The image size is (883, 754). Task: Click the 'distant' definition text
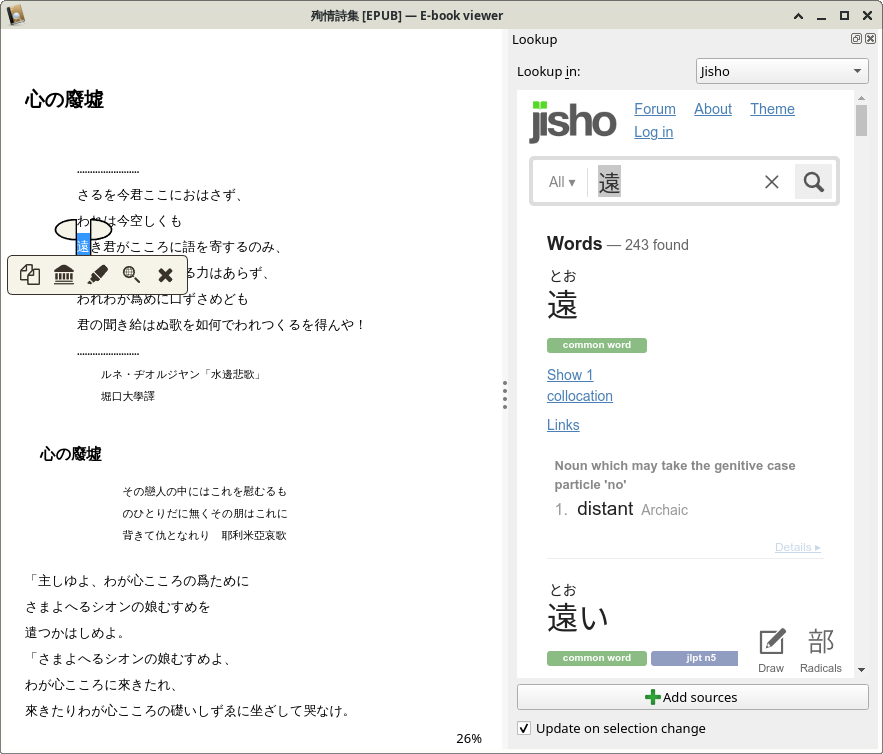click(605, 508)
